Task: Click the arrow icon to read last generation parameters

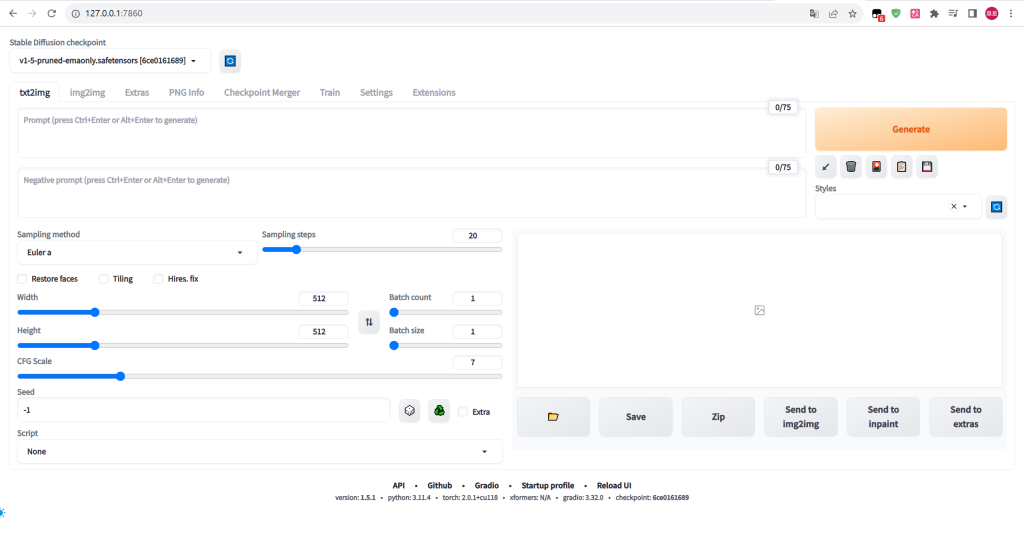Action: point(826,167)
